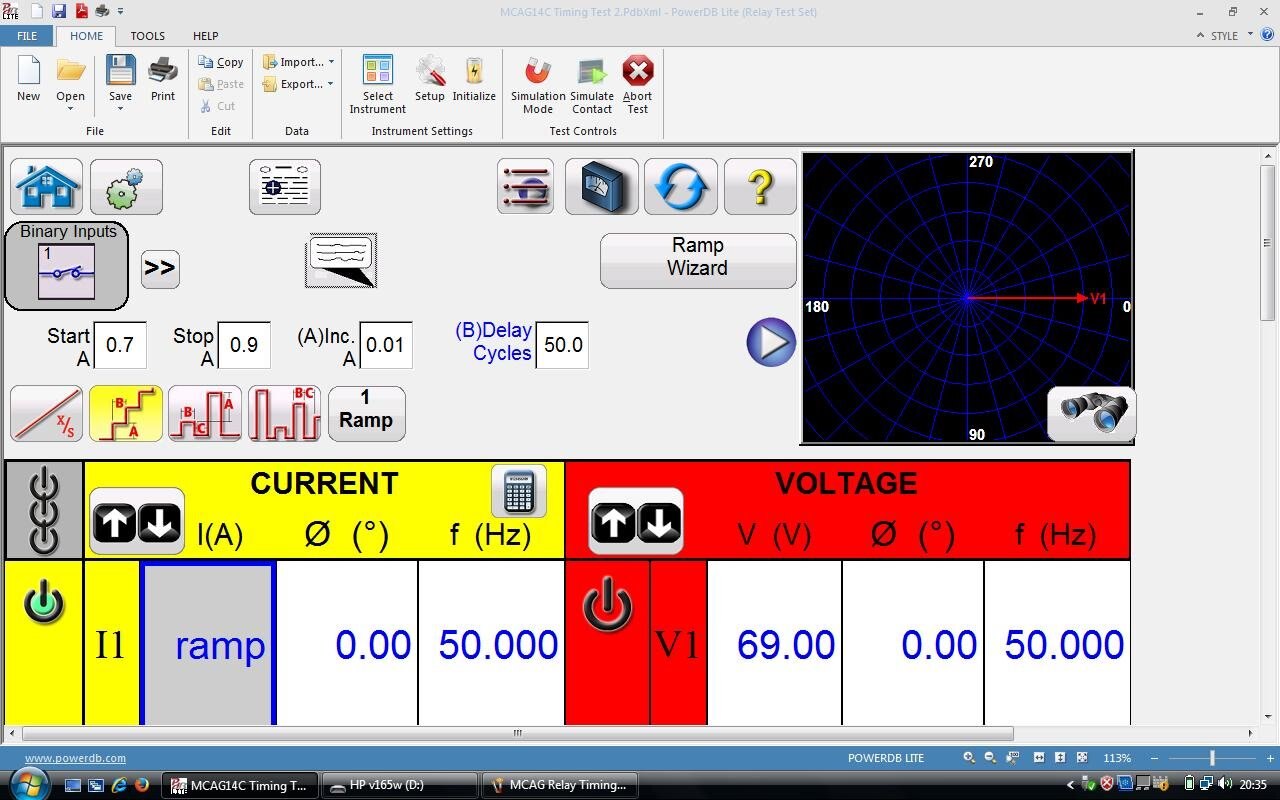Click the www.powerdb.com link
The width and height of the screenshot is (1280, 800).
pos(75,758)
